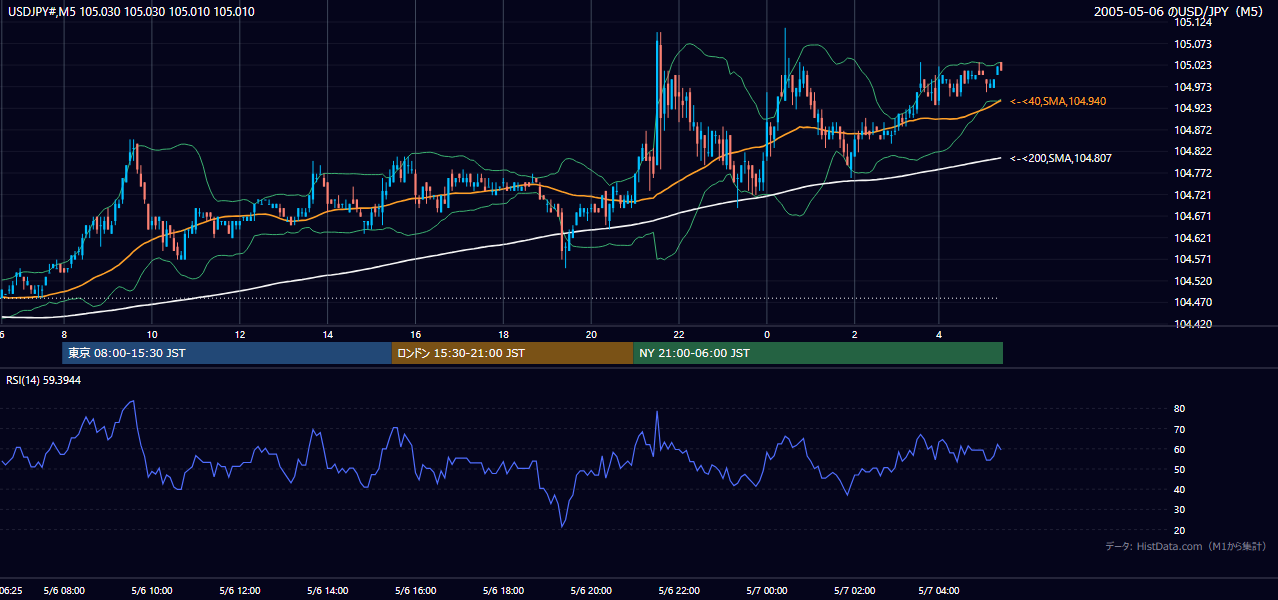
Task: Click hour marker 0 under the price chart
Action: [x=767, y=334]
